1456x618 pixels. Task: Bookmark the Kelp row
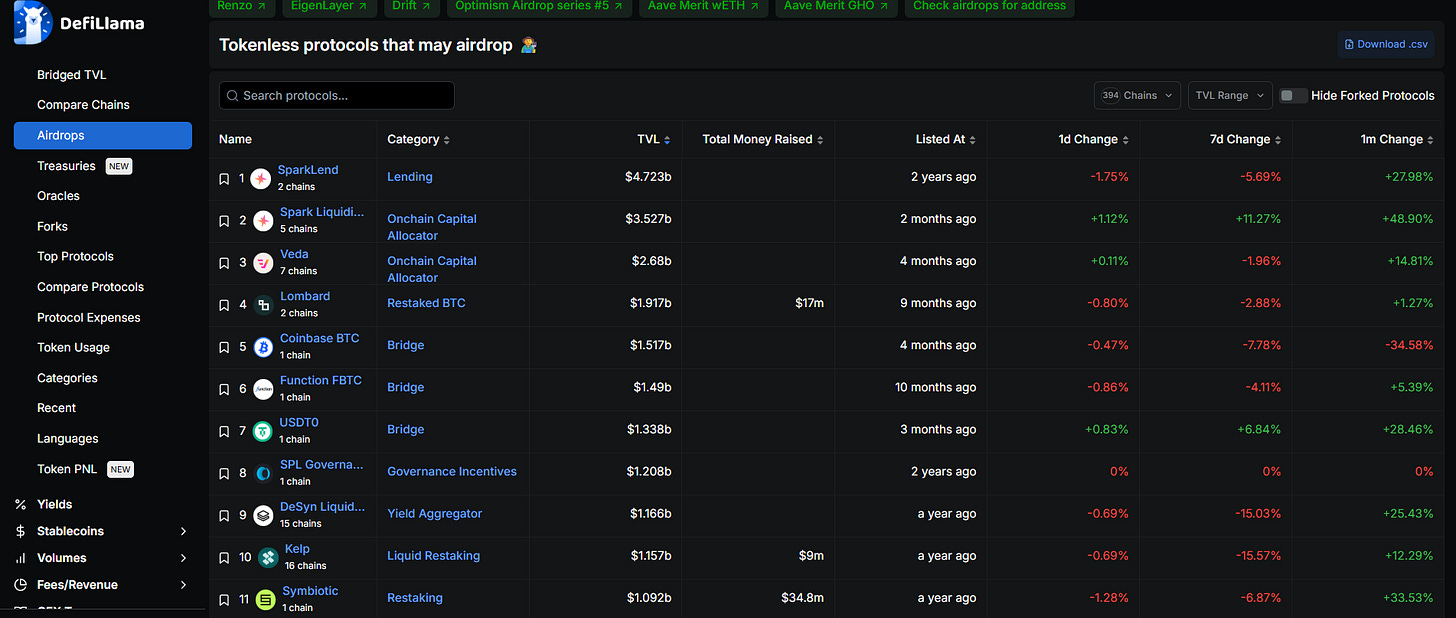[224, 557]
